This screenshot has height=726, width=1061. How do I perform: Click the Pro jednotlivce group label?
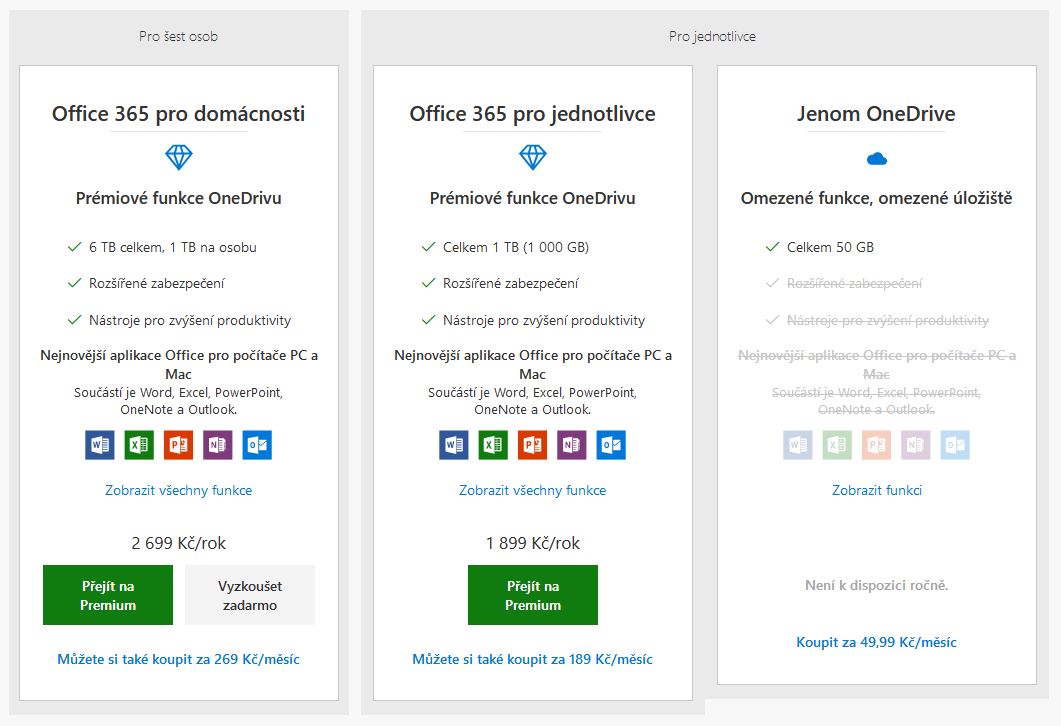tap(712, 37)
